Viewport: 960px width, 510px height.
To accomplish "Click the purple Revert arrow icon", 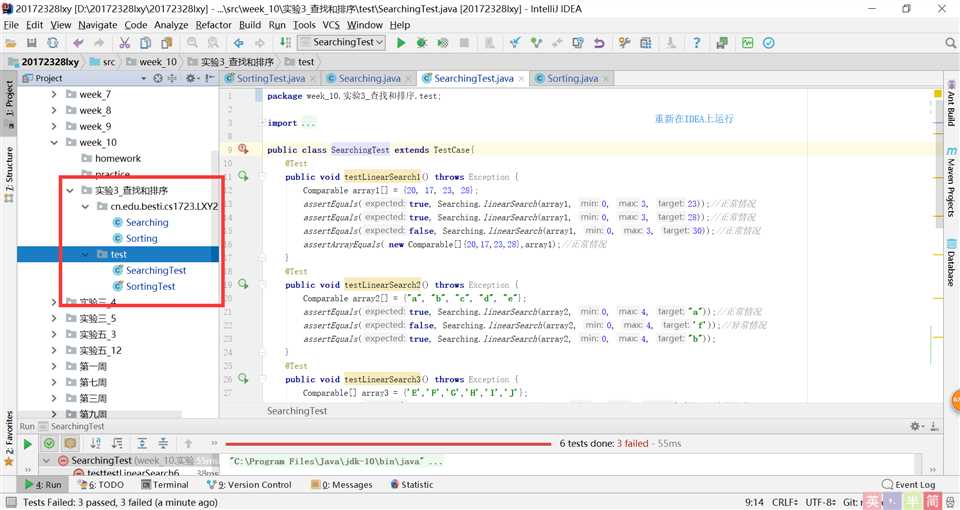I will [599, 43].
